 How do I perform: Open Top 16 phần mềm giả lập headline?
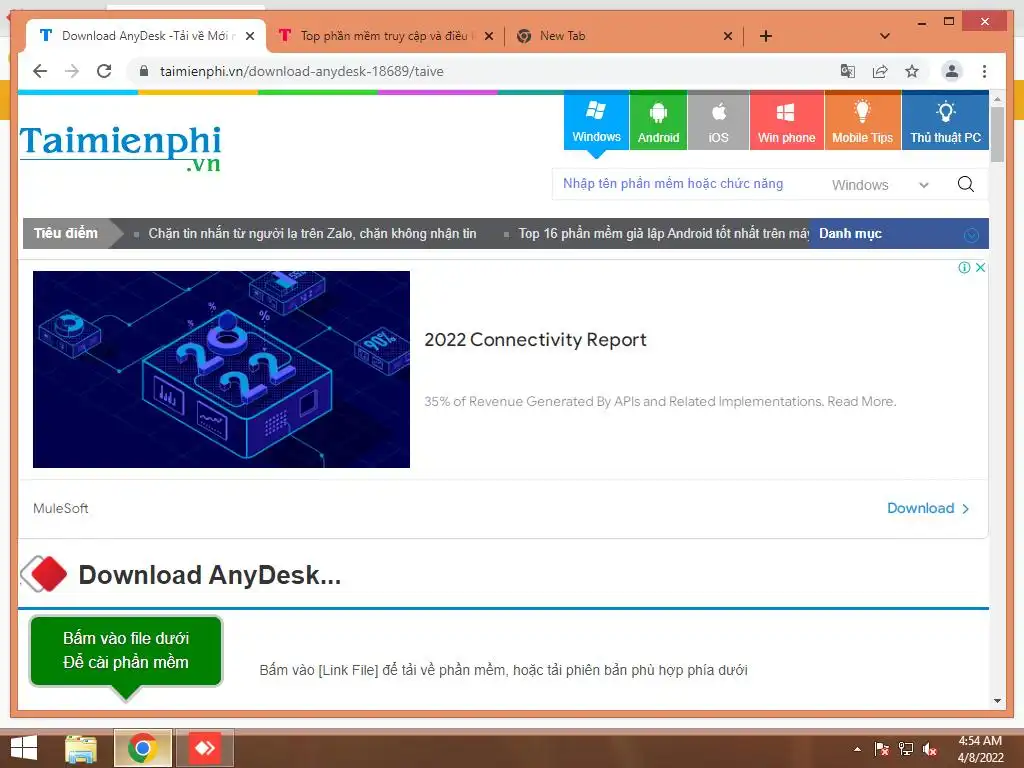point(664,233)
